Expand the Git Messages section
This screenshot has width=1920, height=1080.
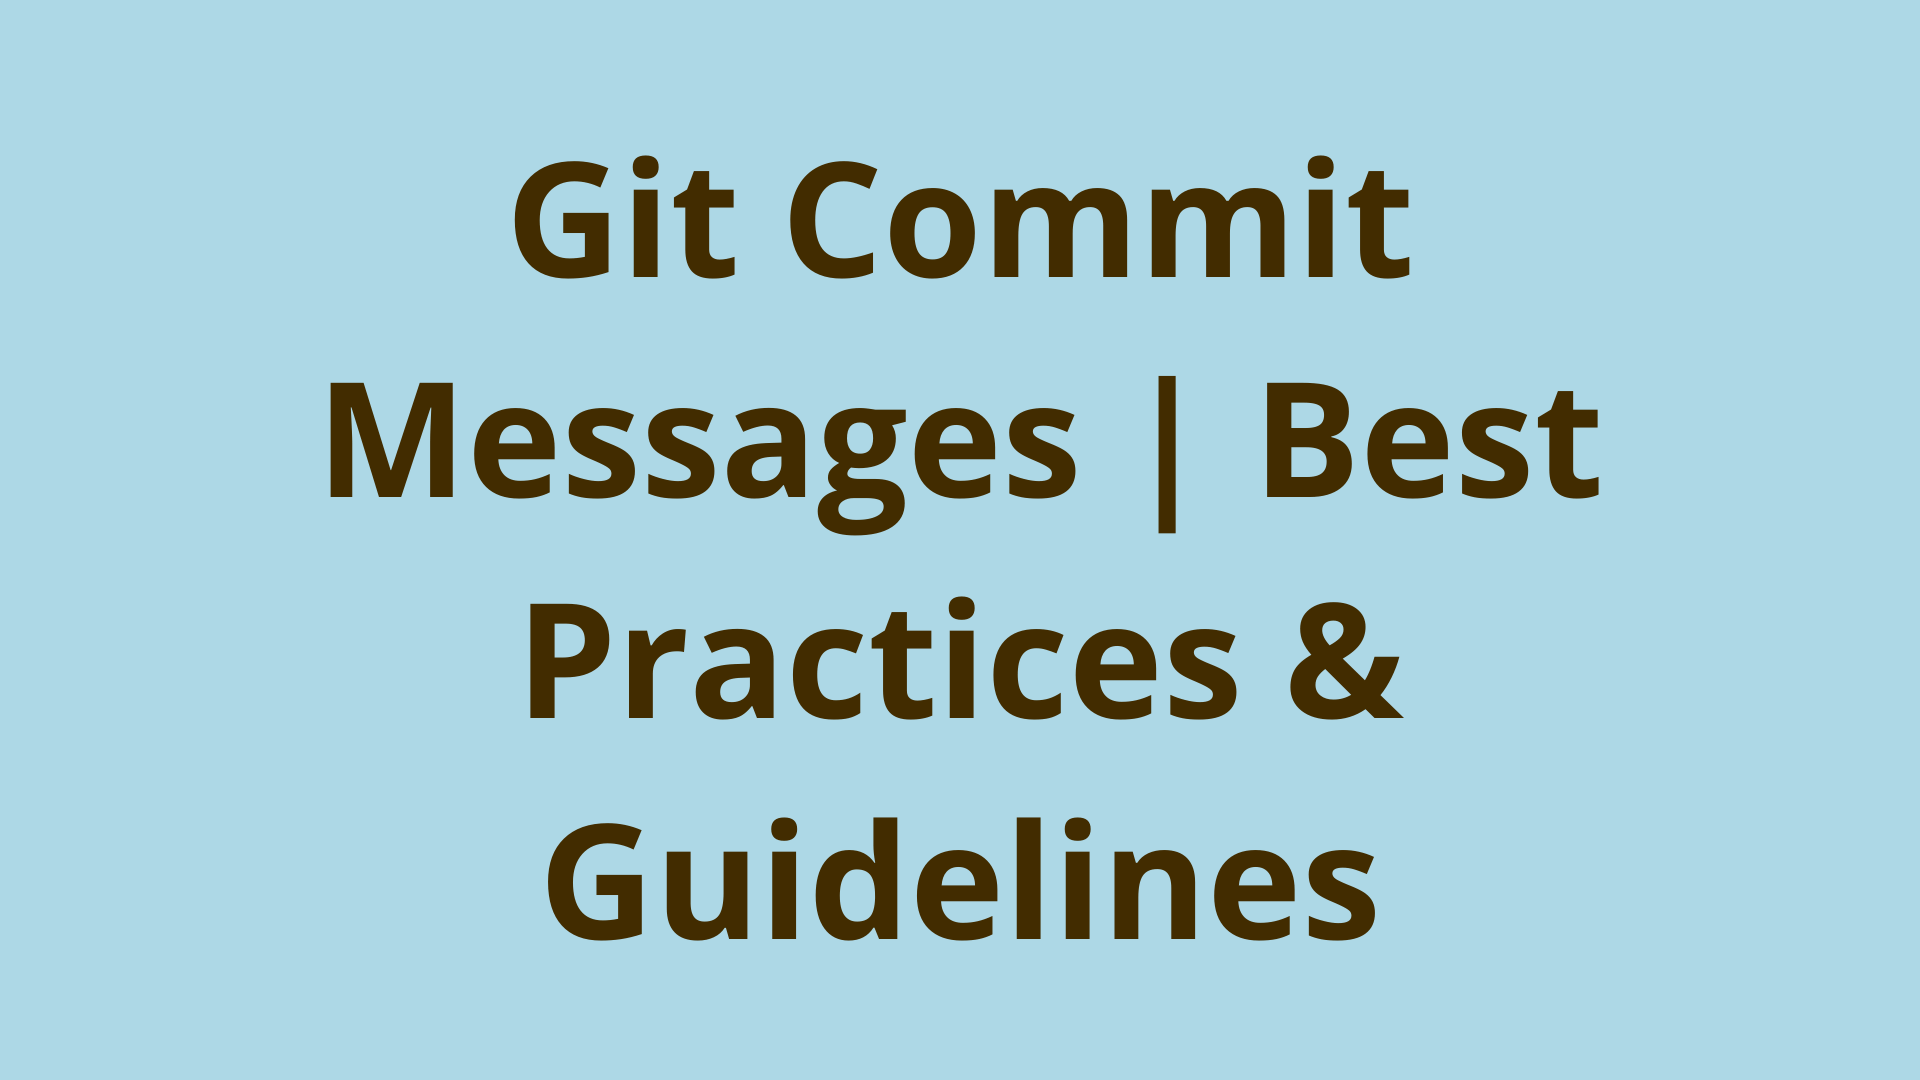[960, 541]
